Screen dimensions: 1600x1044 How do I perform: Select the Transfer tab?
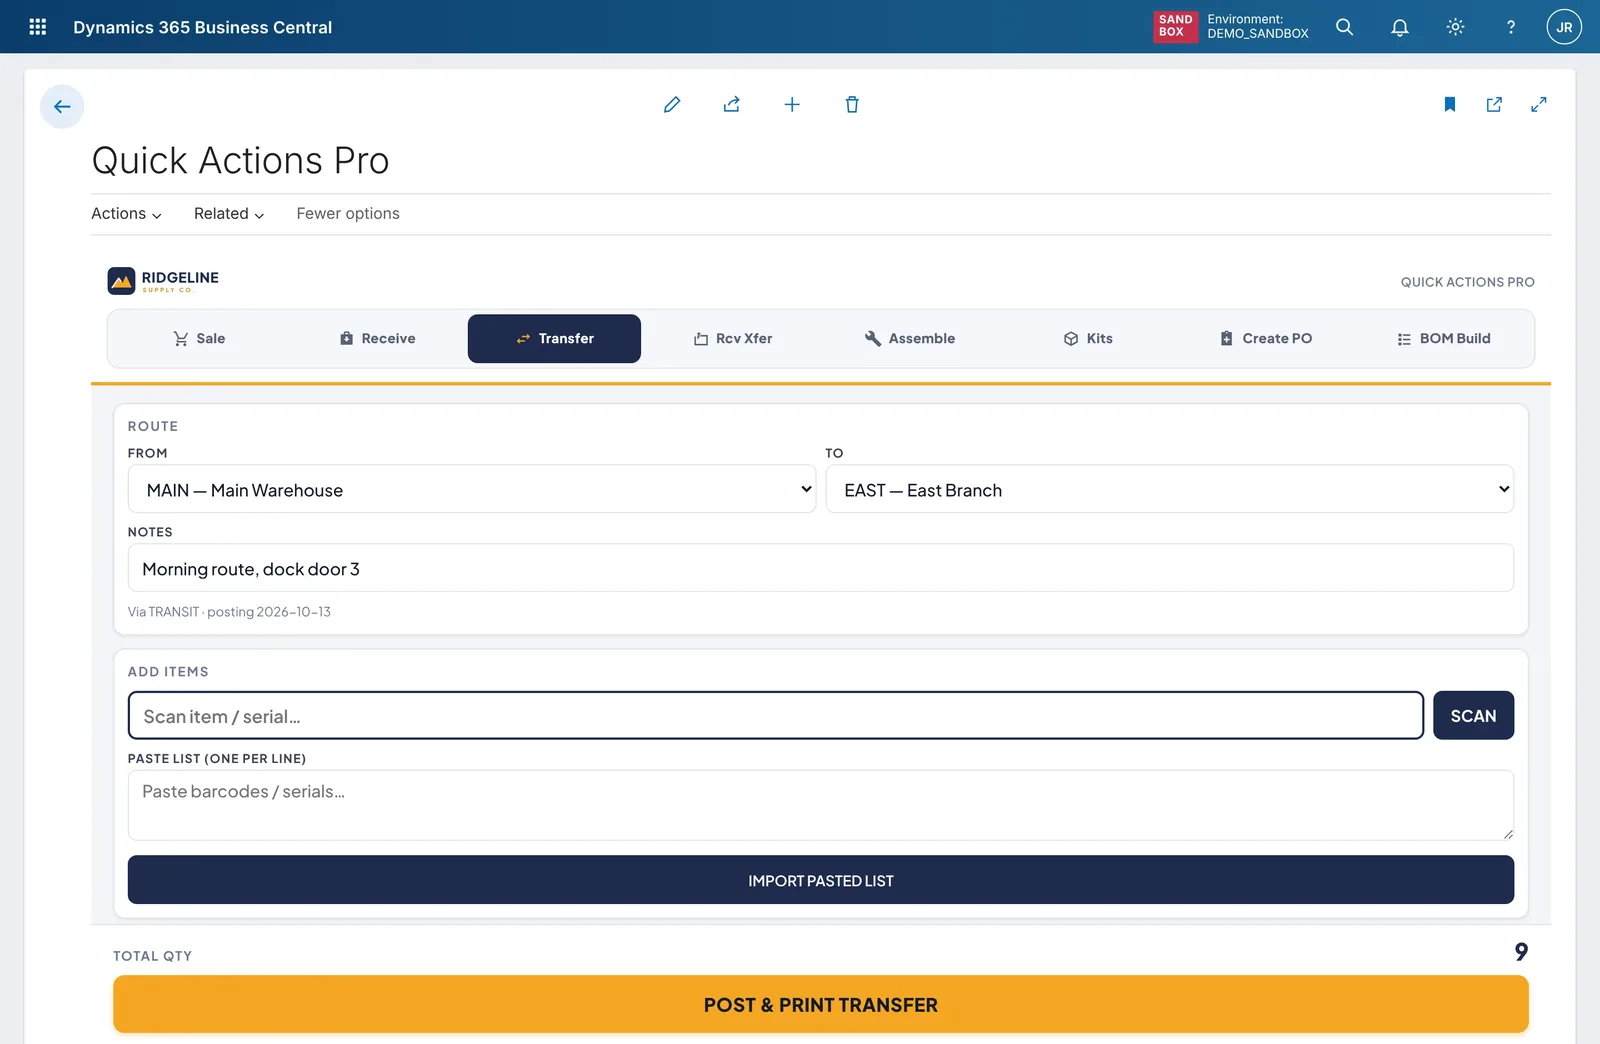tap(554, 338)
